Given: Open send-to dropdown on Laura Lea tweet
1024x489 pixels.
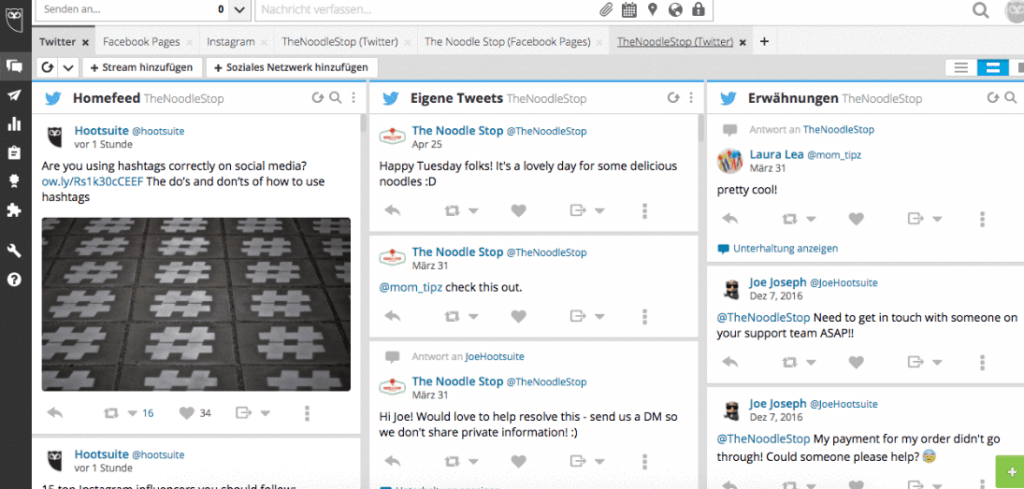Looking at the screenshot, I should click(937, 219).
